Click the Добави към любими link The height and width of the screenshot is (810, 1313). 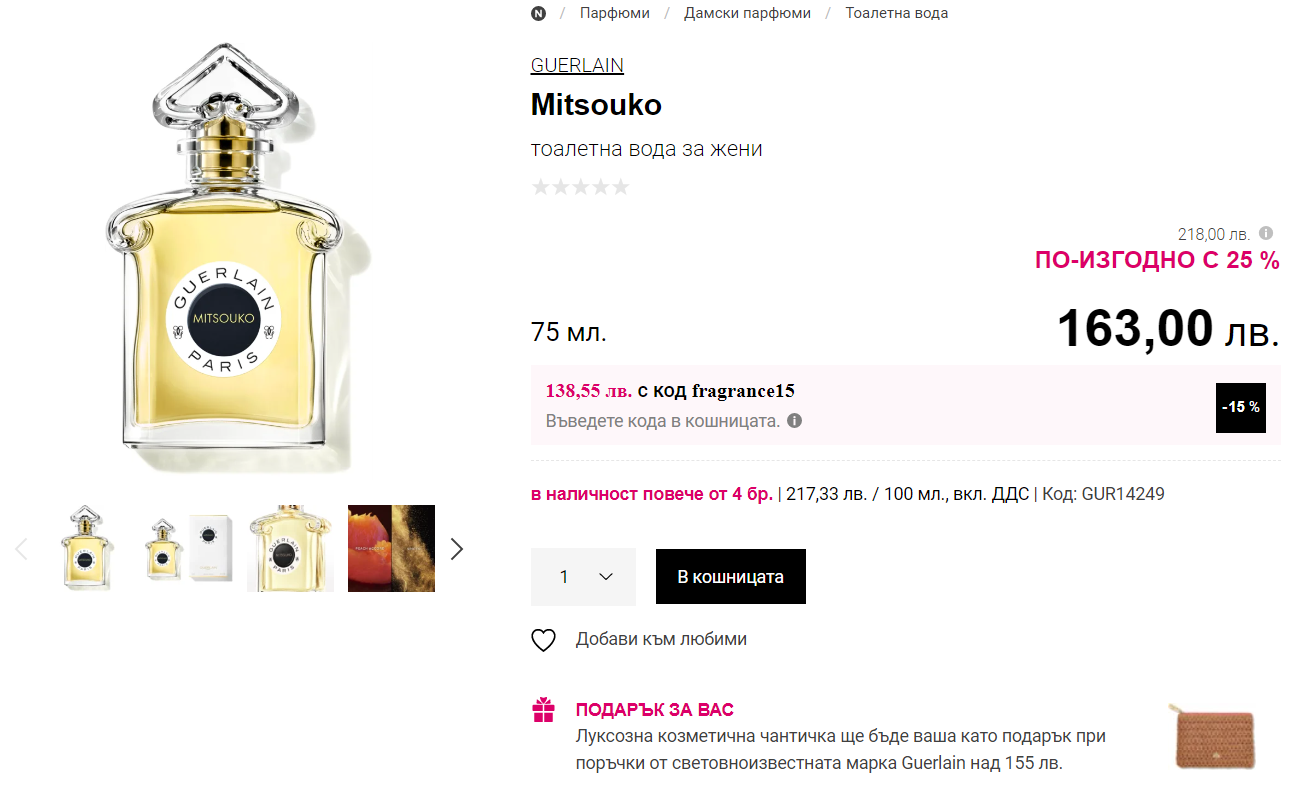pos(661,639)
